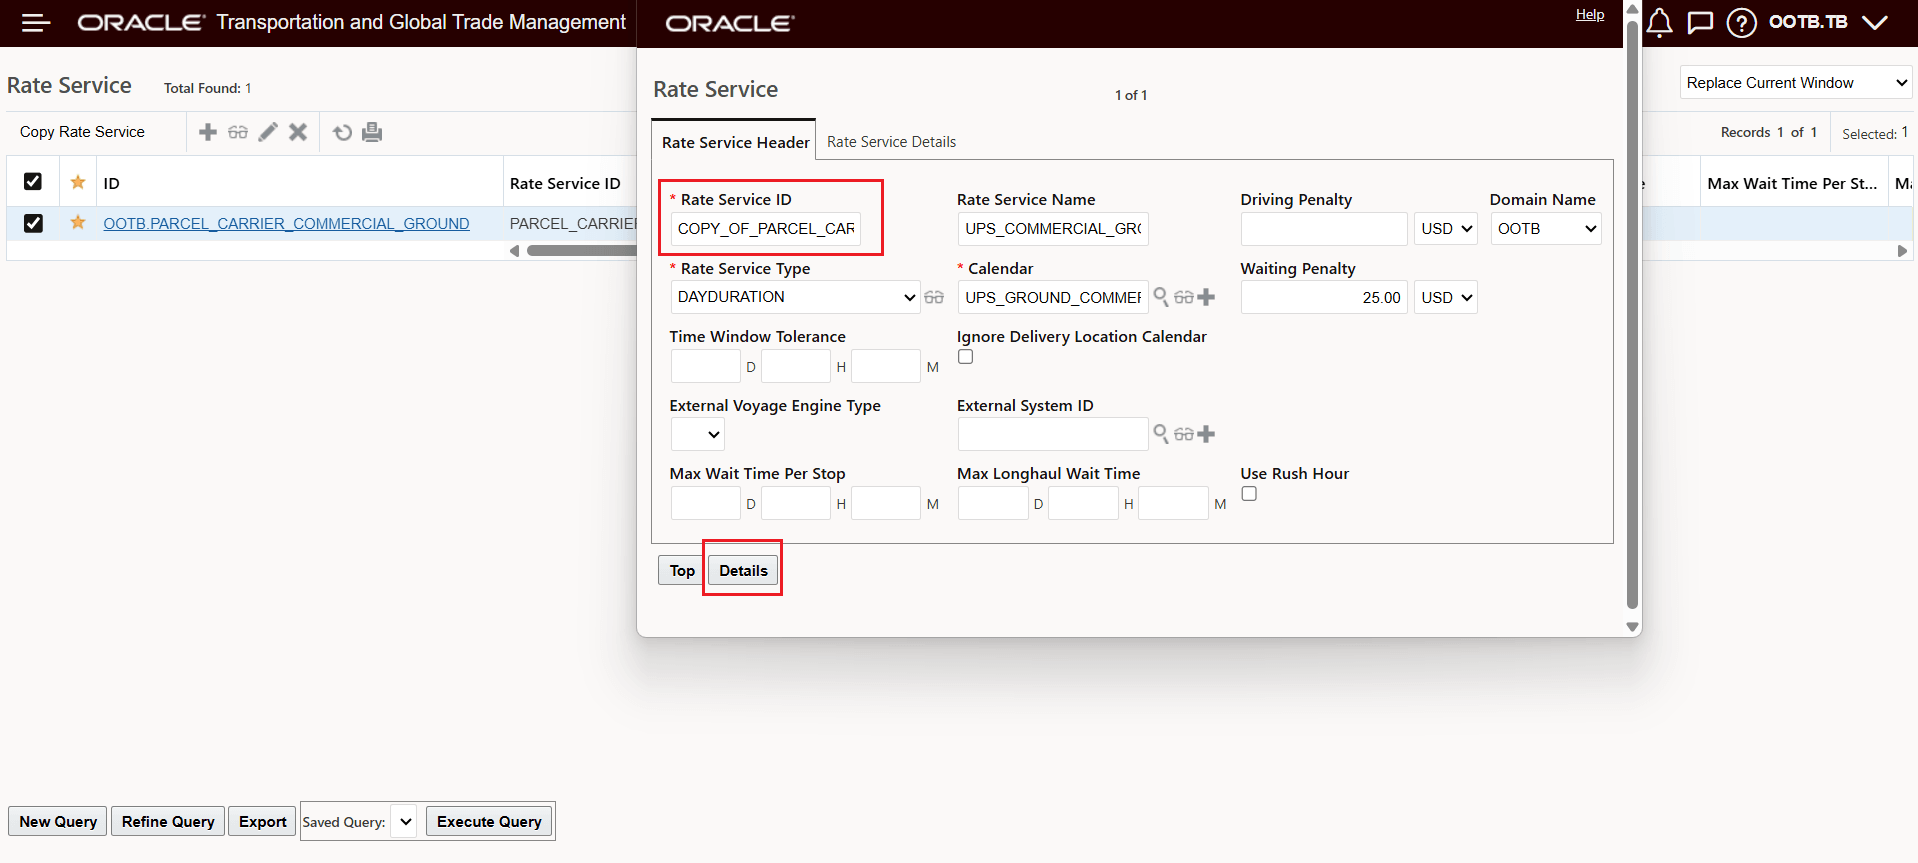Image resolution: width=1918 pixels, height=863 pixels.
Task: Open Waiting Penalty currency USD dropdown
Action: (1445, 298)
